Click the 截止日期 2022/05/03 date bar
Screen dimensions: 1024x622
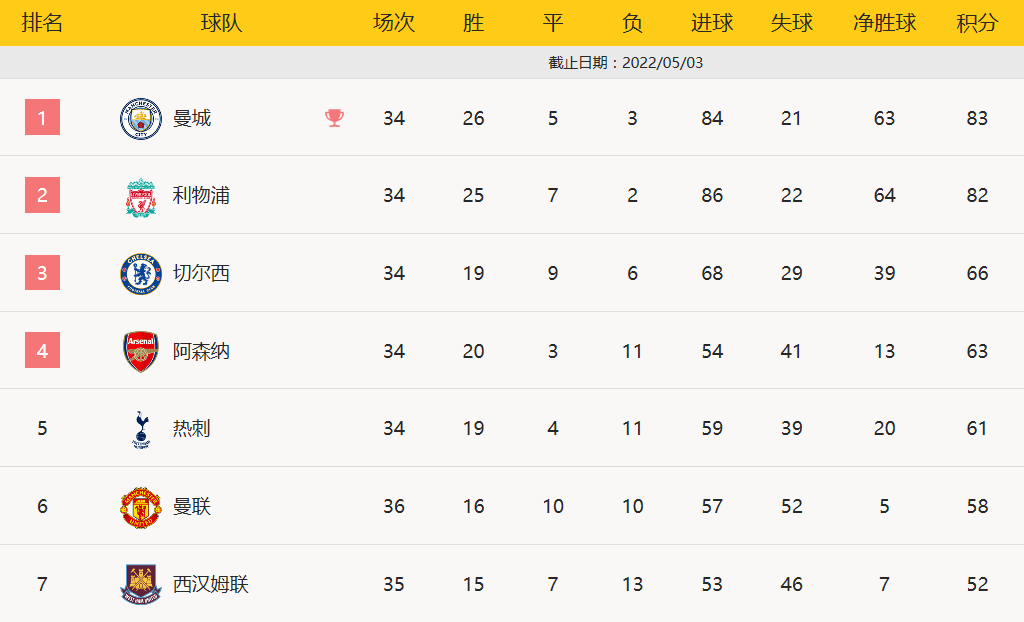[626, 62]
